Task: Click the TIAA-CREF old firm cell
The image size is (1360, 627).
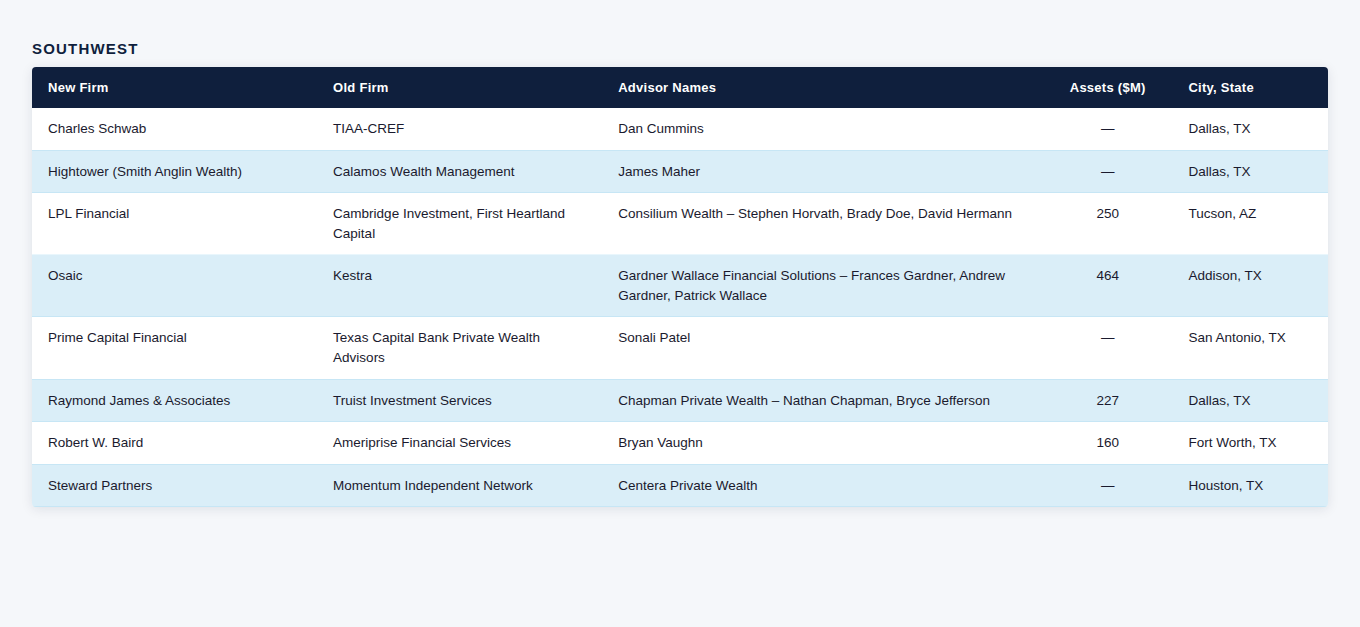Action: pyautogui.click(x=369, y=129)
